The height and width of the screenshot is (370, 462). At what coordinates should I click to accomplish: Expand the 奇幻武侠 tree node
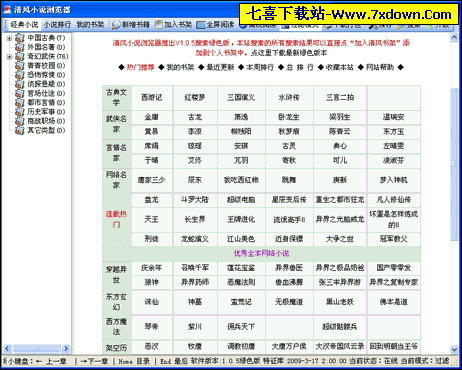[10, 56]
